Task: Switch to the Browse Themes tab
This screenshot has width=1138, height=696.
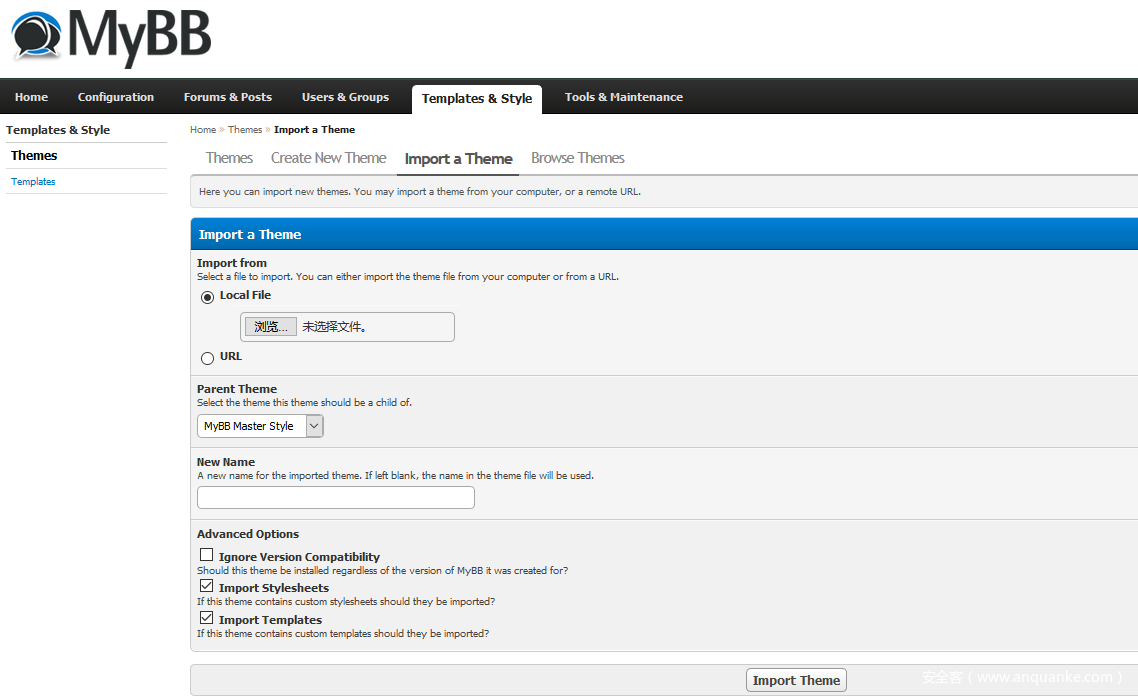Action: click(577, 158)
